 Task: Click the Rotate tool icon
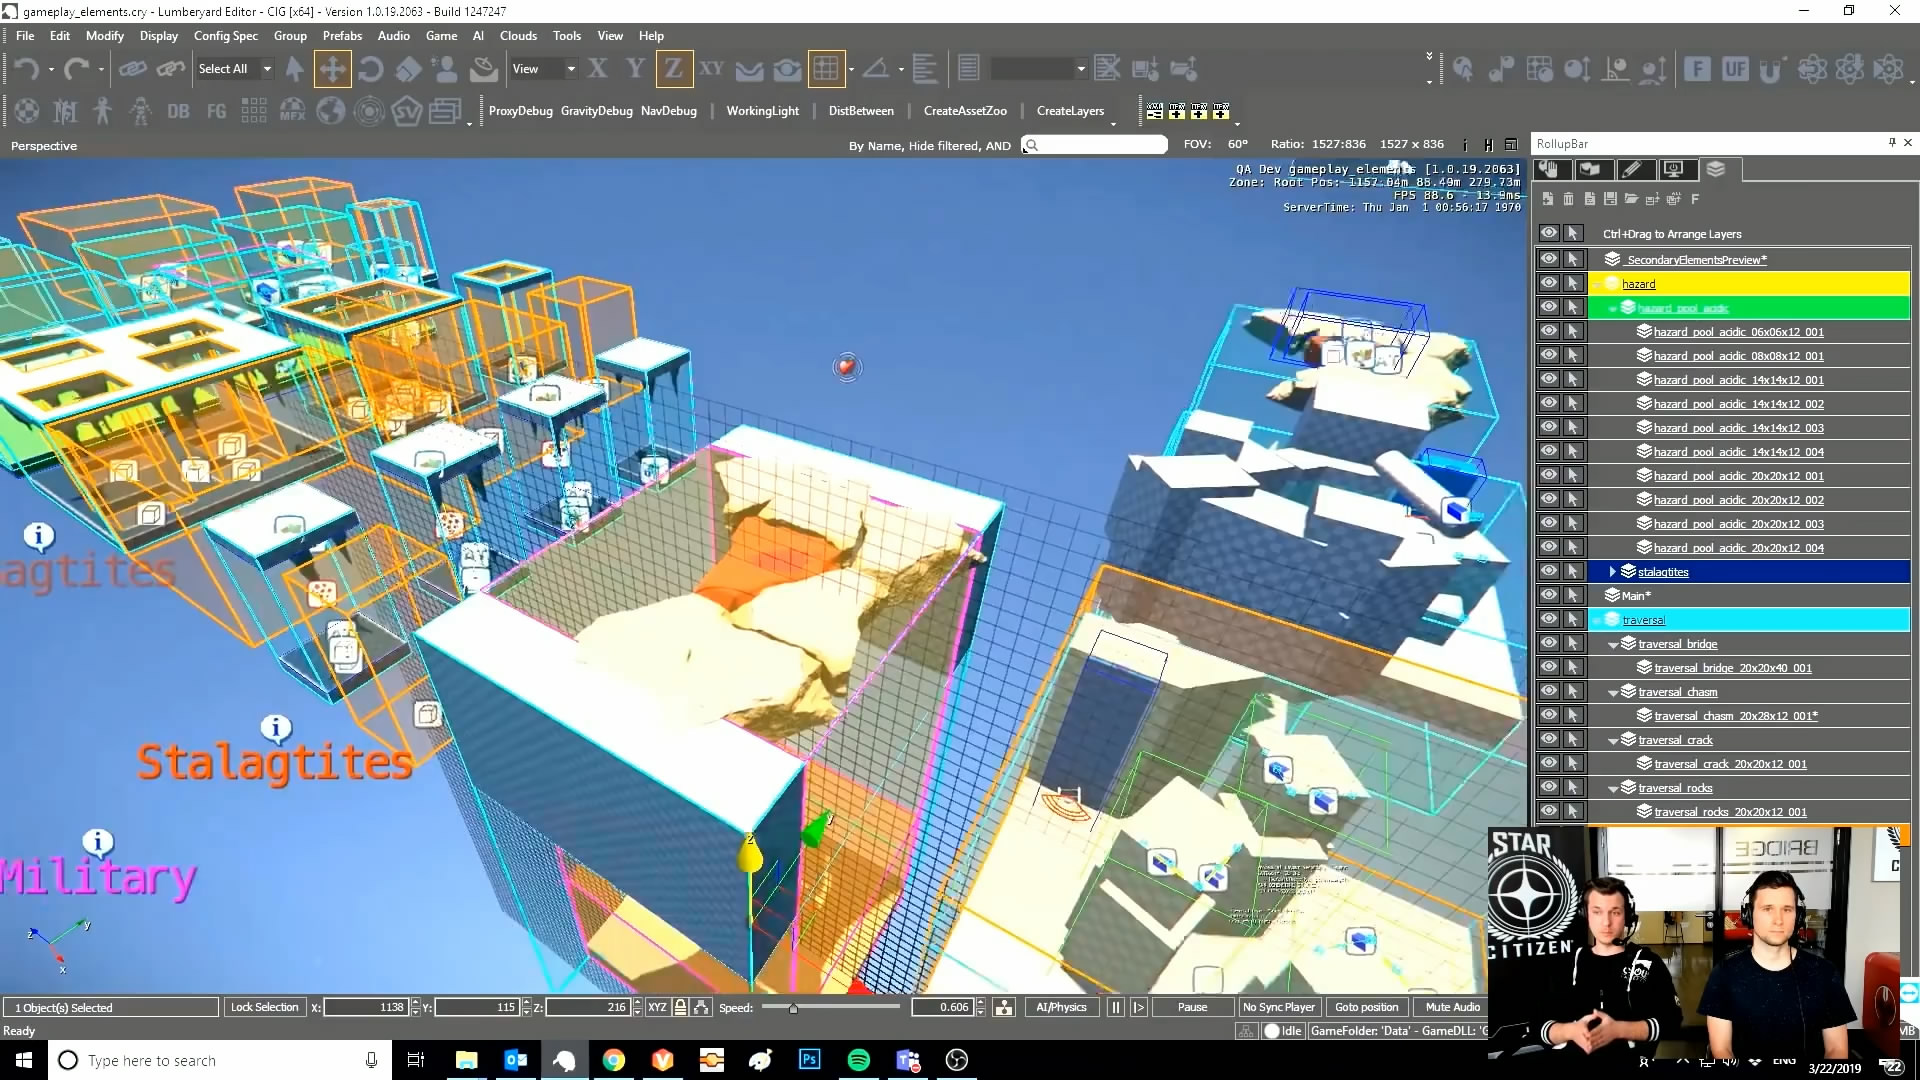370,69
